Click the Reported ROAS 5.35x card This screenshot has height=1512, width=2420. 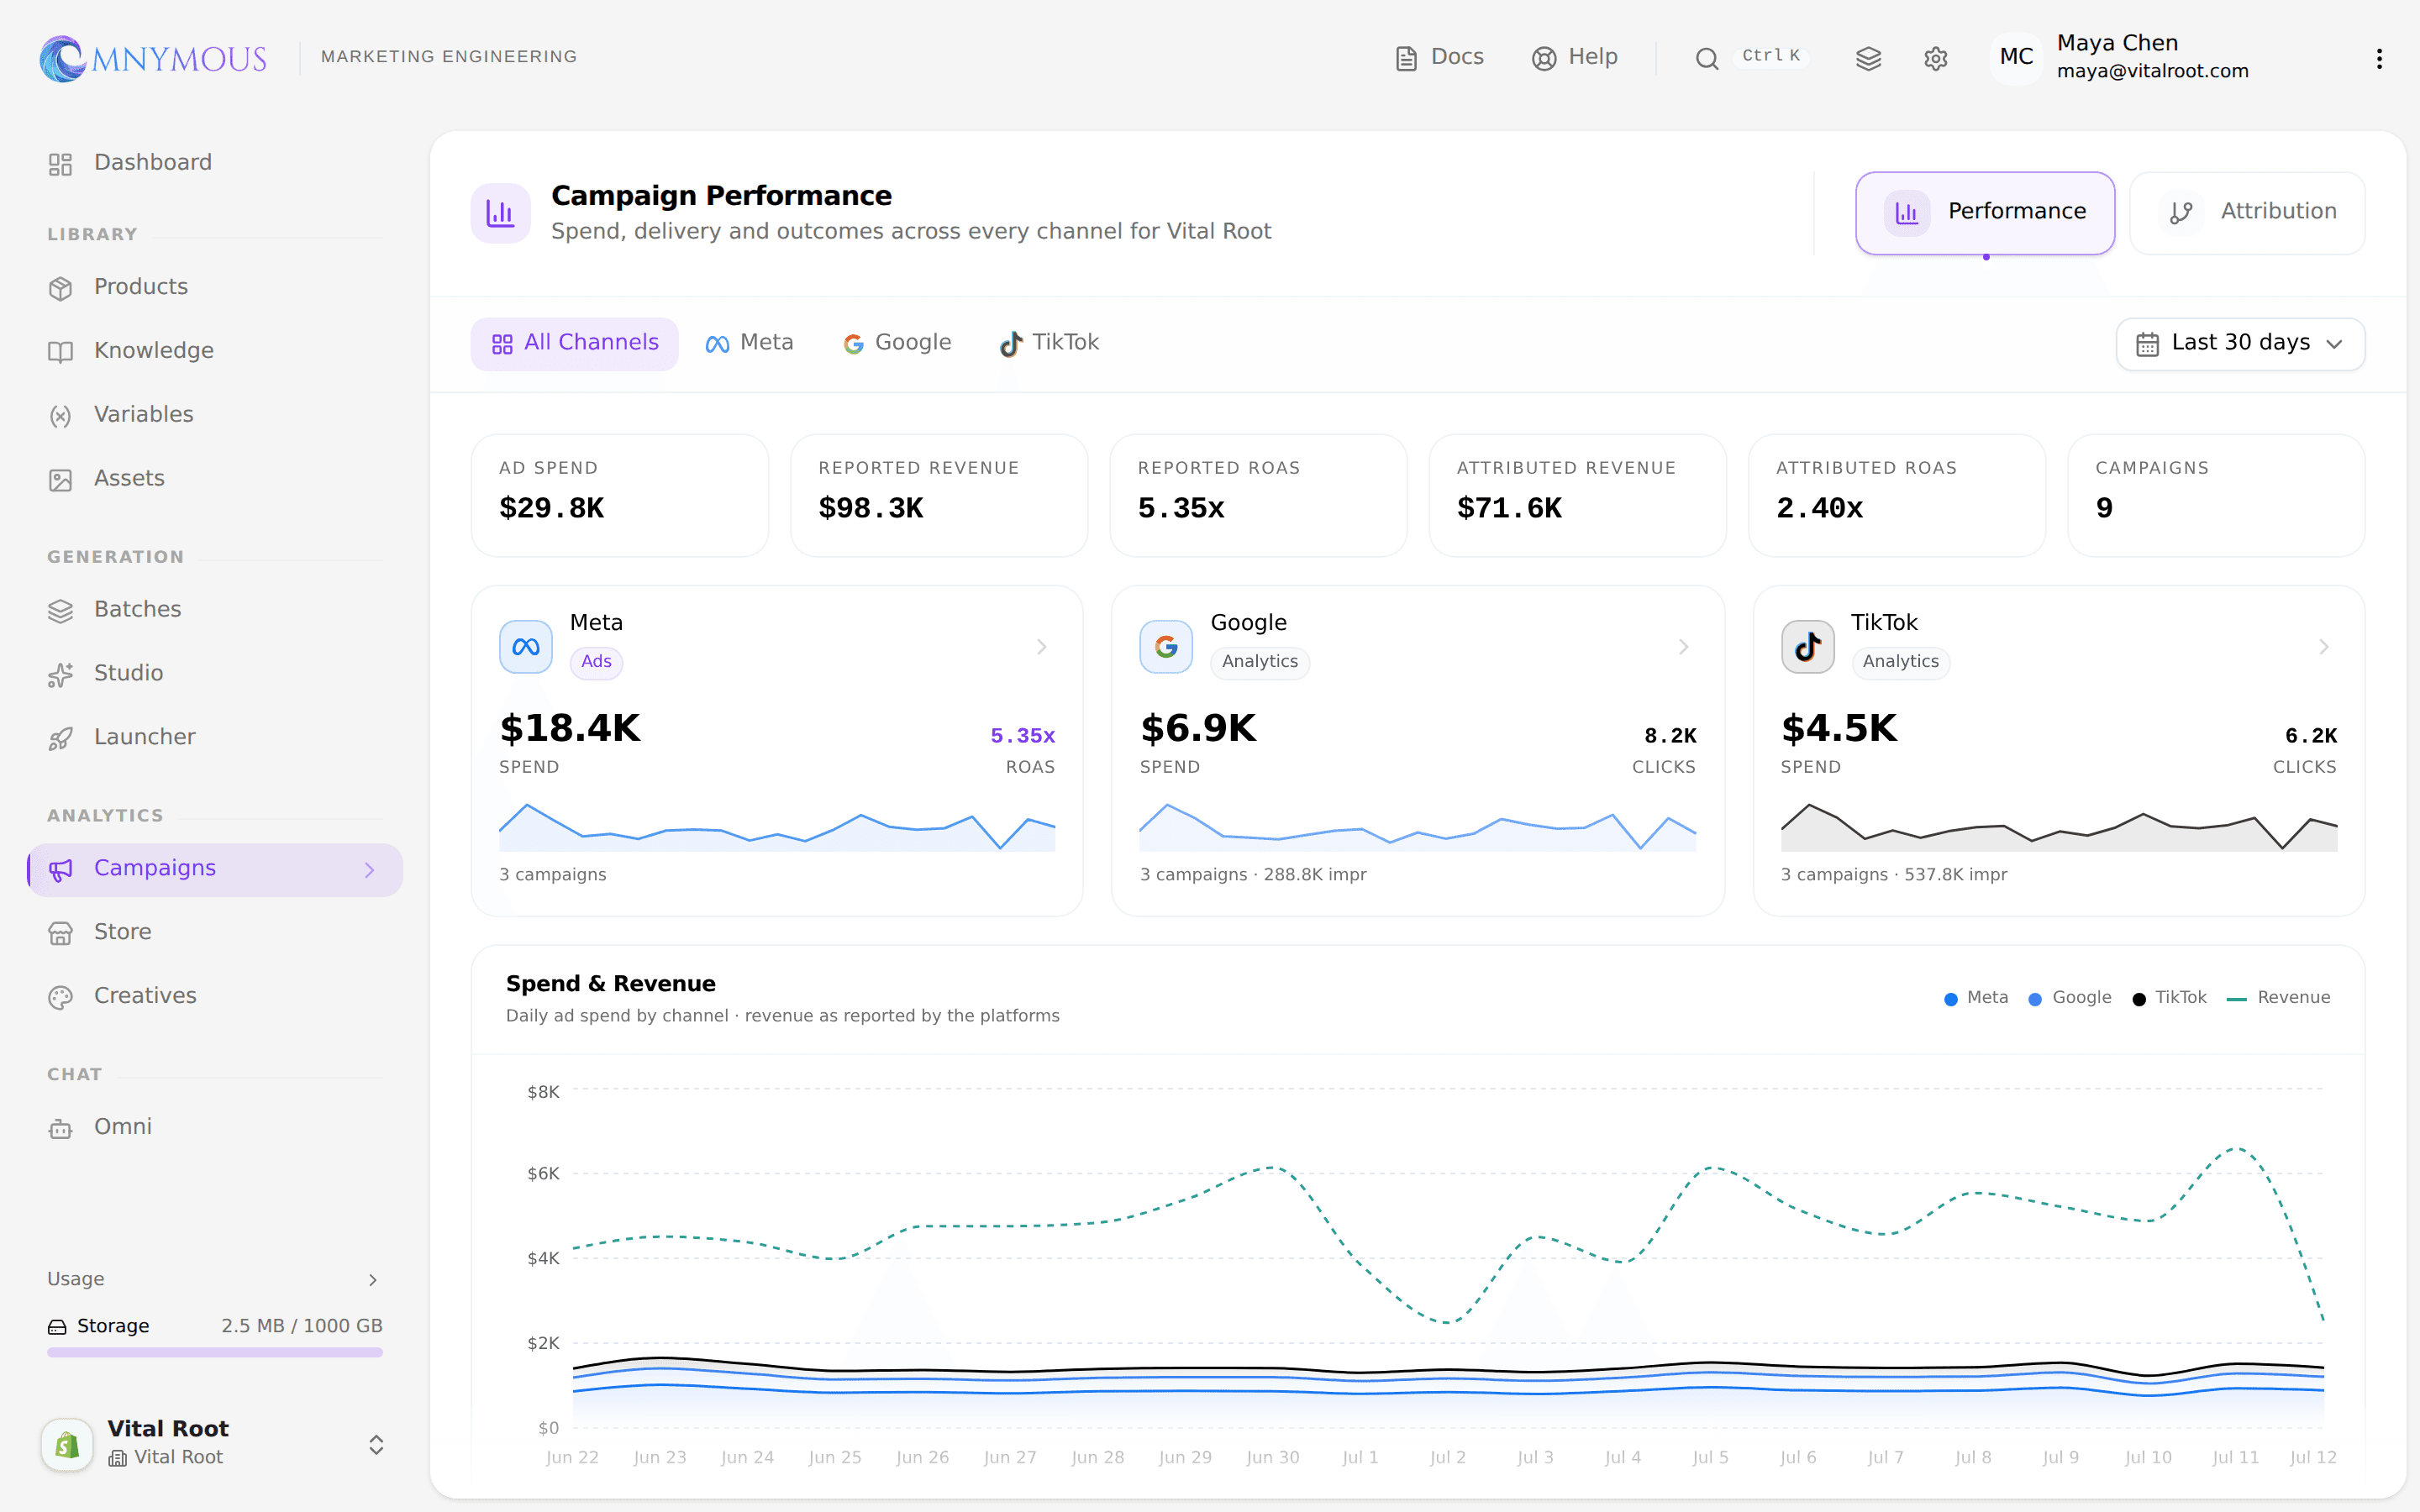coord(1258,495)
